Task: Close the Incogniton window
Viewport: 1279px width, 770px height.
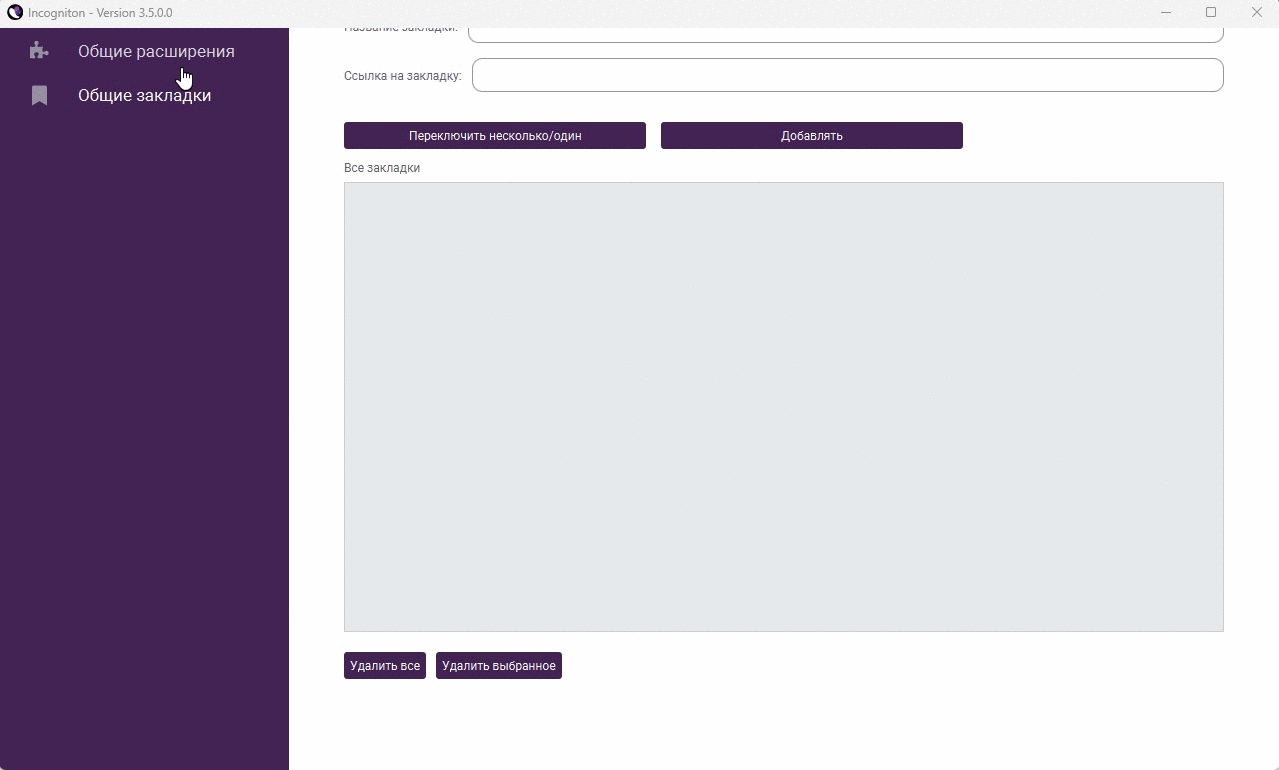Action: pos(1256,13)
